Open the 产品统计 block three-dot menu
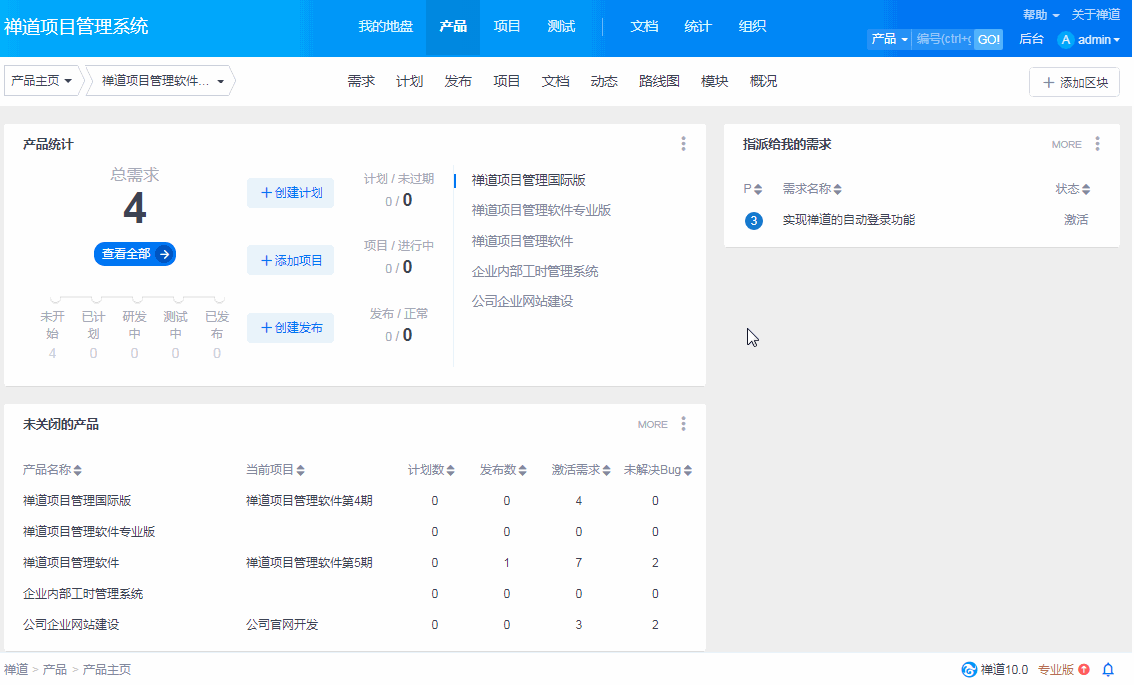Screen dimensions: 1134x685 click(683, 144)
